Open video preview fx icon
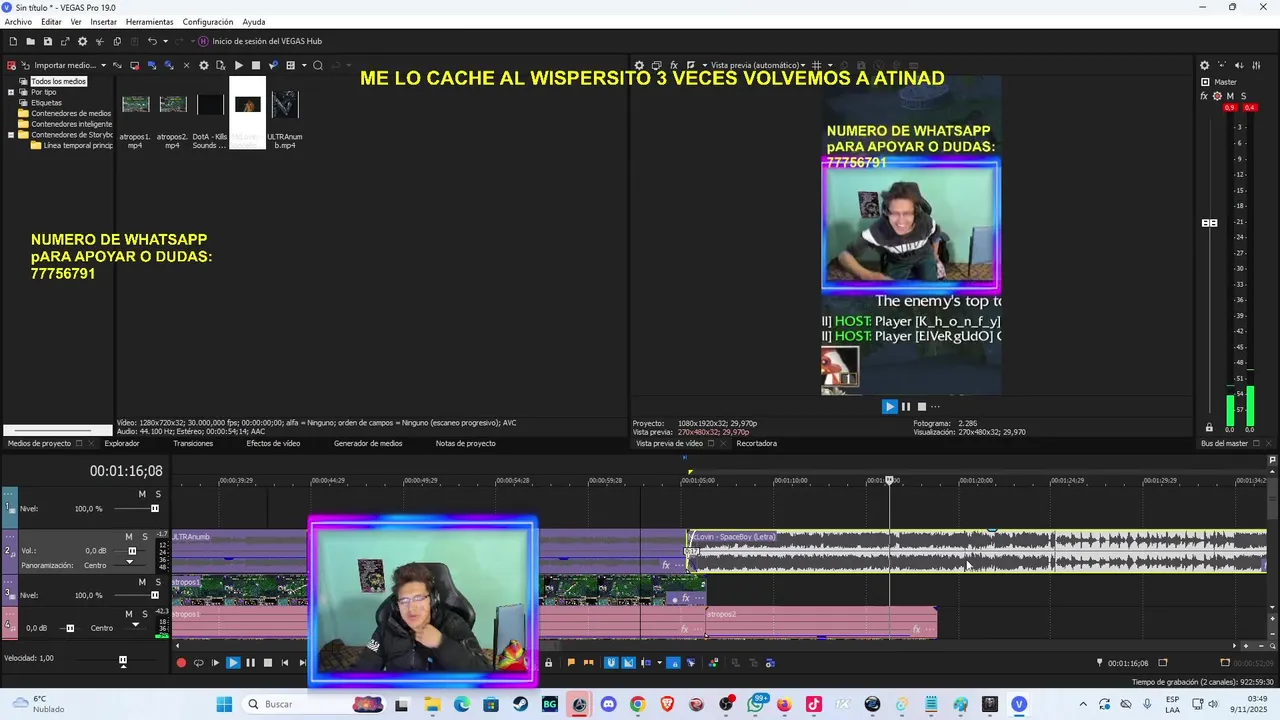 [x=674, y=65]
